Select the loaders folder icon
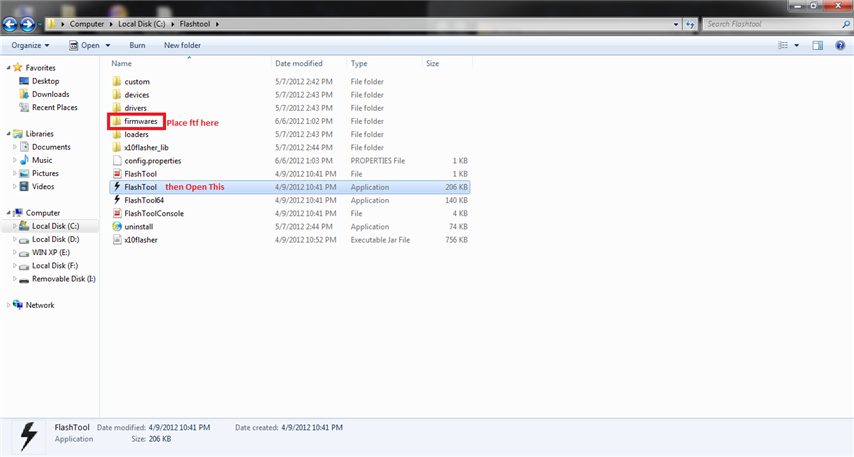This screenshot has height=457, width=854. (117, 134)
